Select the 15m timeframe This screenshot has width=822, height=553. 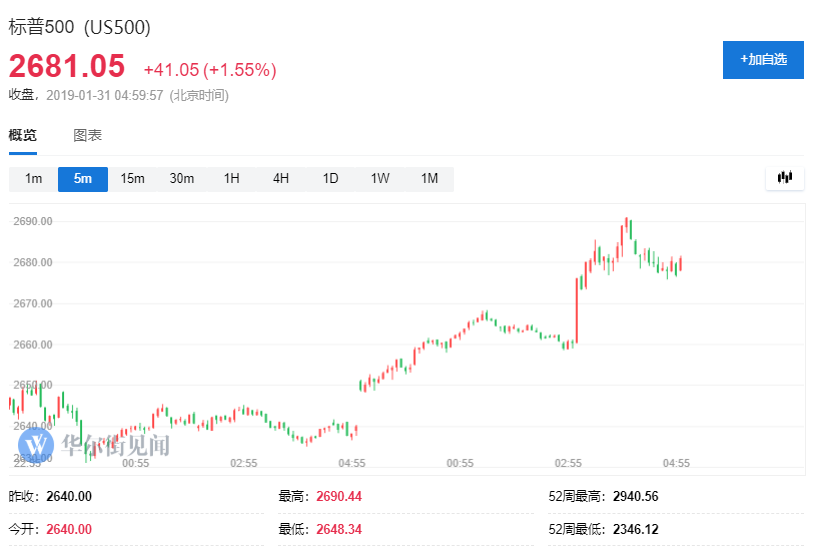[x=132, y=179]
